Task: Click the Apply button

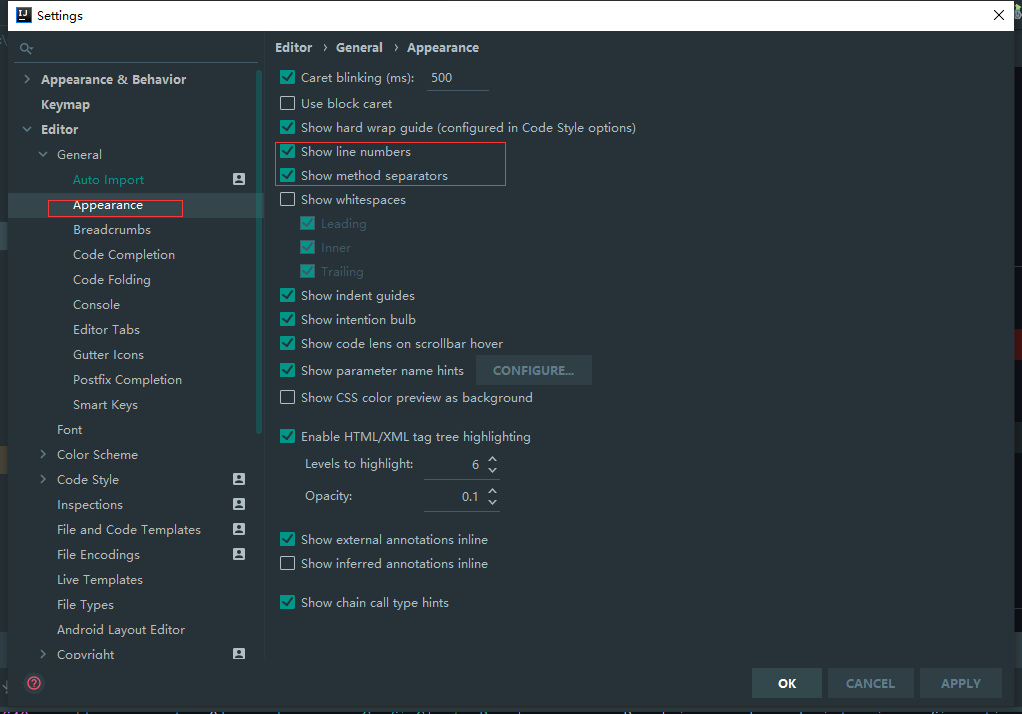Action: (961, 683)
